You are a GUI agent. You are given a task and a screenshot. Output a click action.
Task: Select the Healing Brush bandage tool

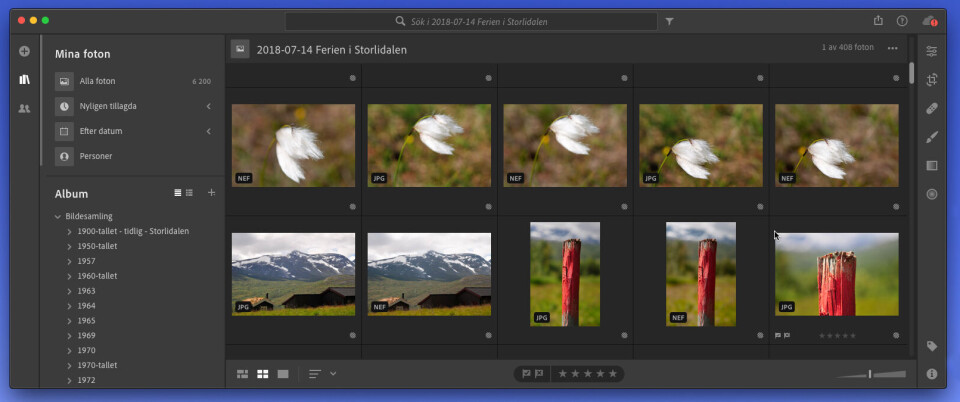[932, 109]
